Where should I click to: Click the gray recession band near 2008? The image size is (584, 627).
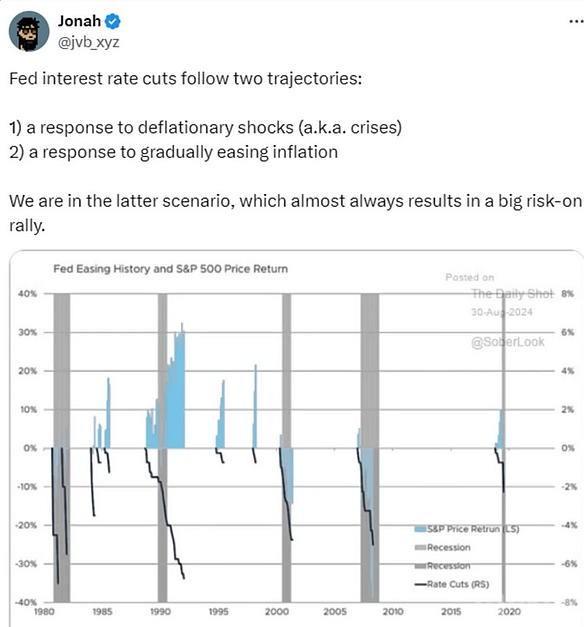pyautogui.click(x=370, y=448)
